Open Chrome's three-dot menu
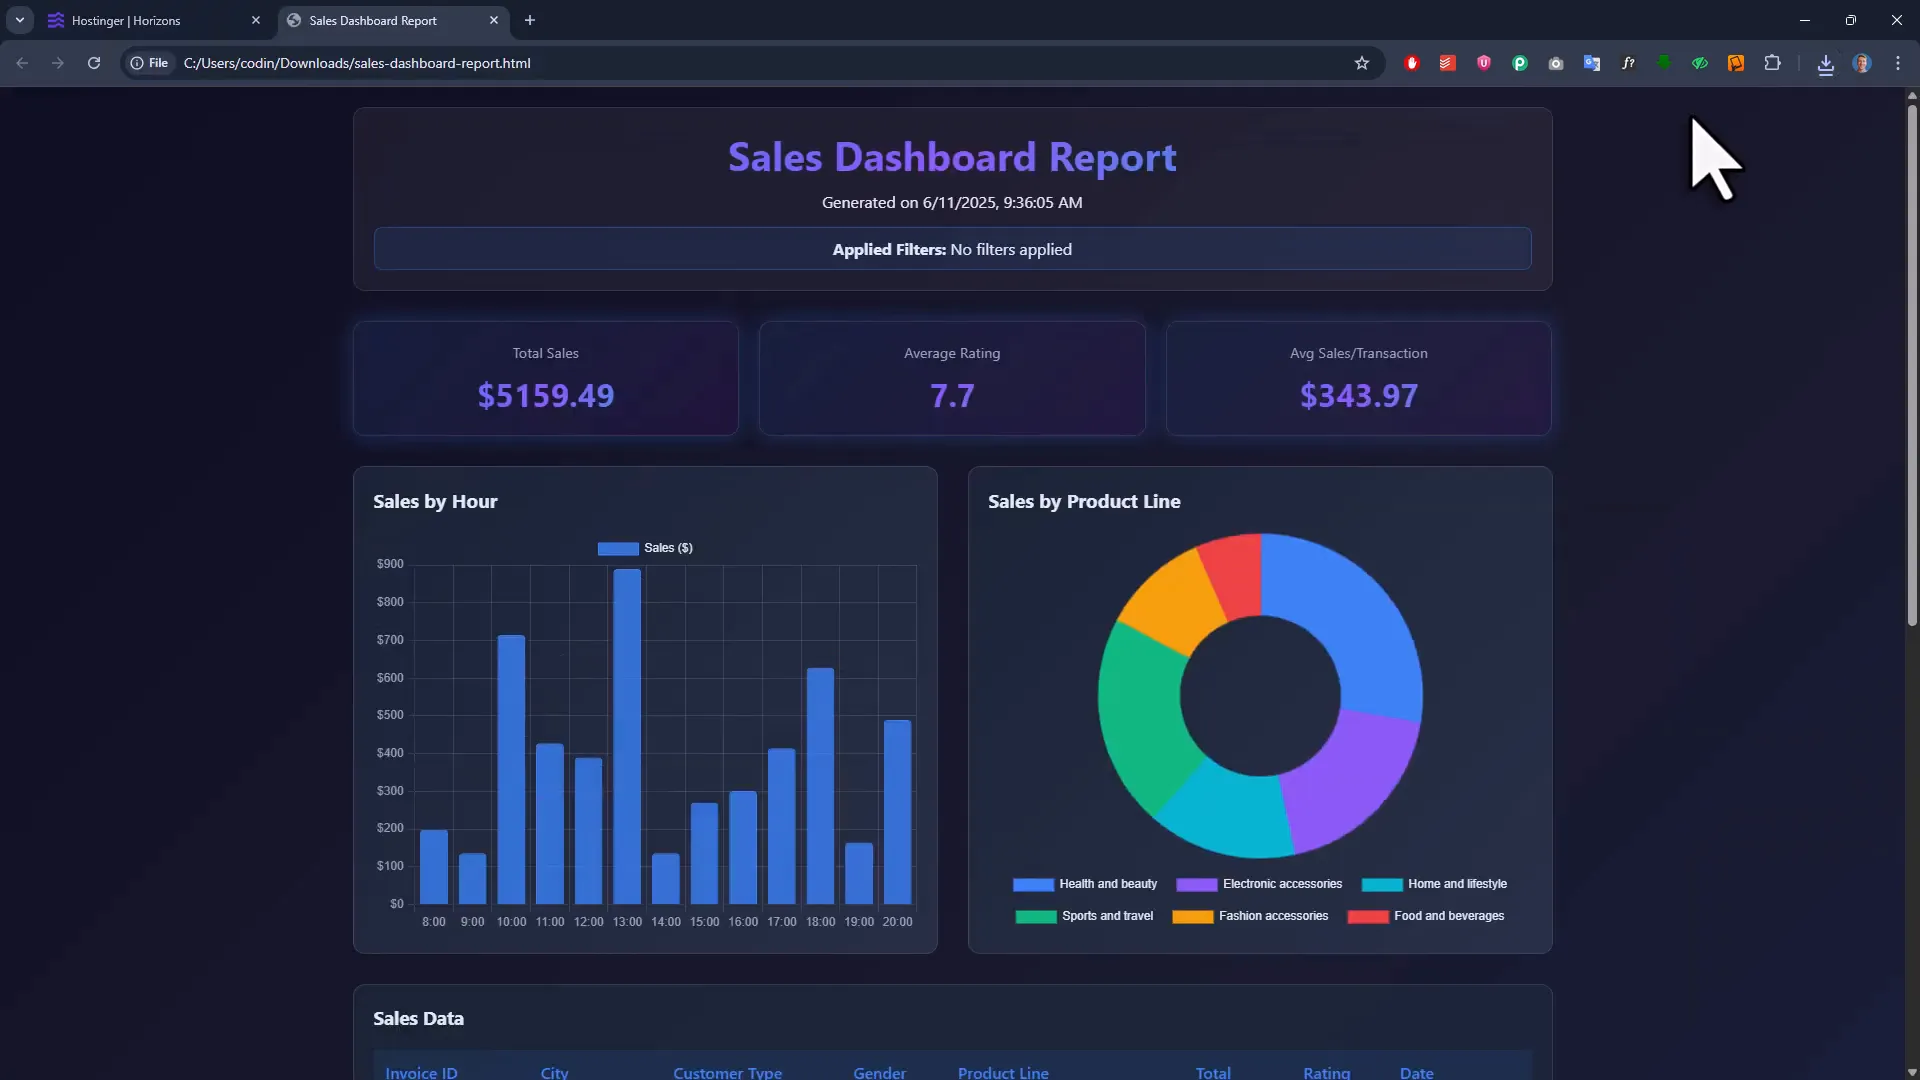This screenshot has height=1080, width=1920. click(1898, 63)
